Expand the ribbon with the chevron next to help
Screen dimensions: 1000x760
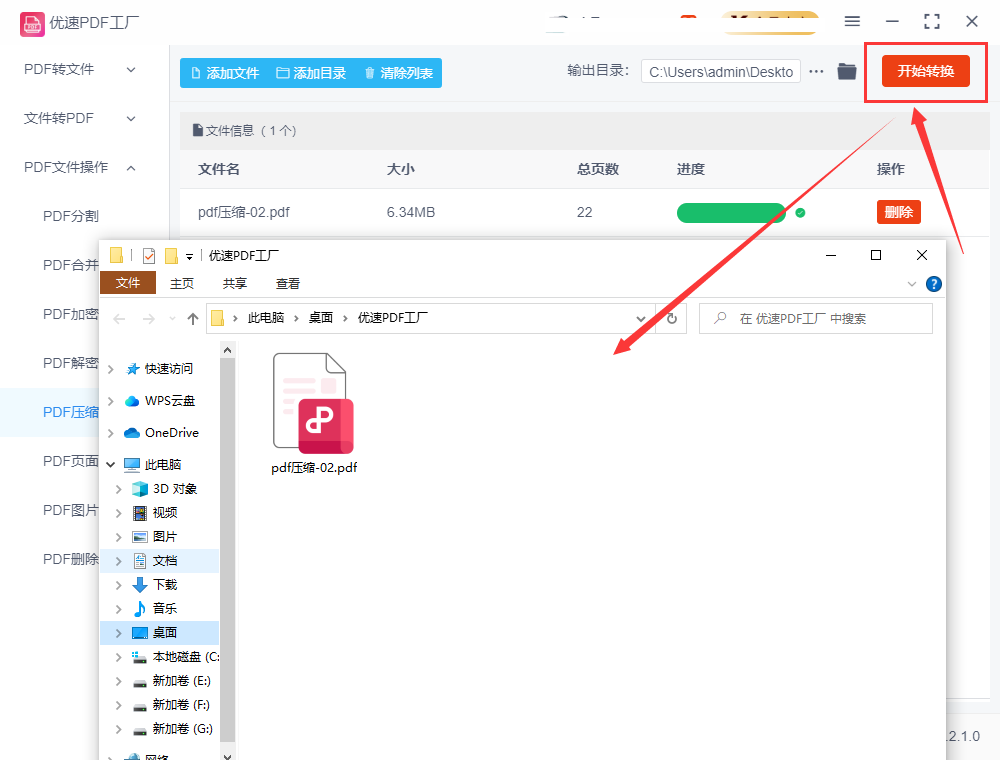click(x=911, y=284)
